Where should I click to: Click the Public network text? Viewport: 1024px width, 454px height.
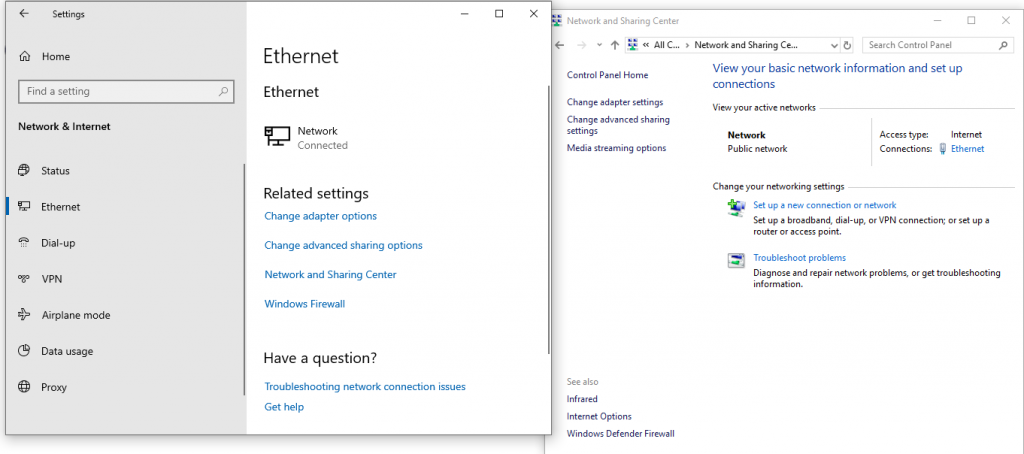pos(758,149)
